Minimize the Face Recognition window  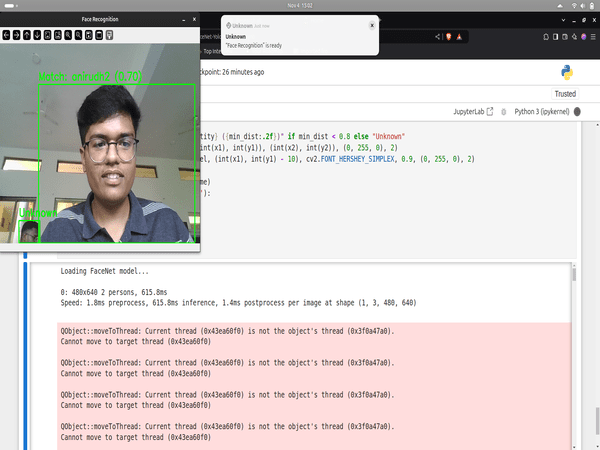click(184, 19)
